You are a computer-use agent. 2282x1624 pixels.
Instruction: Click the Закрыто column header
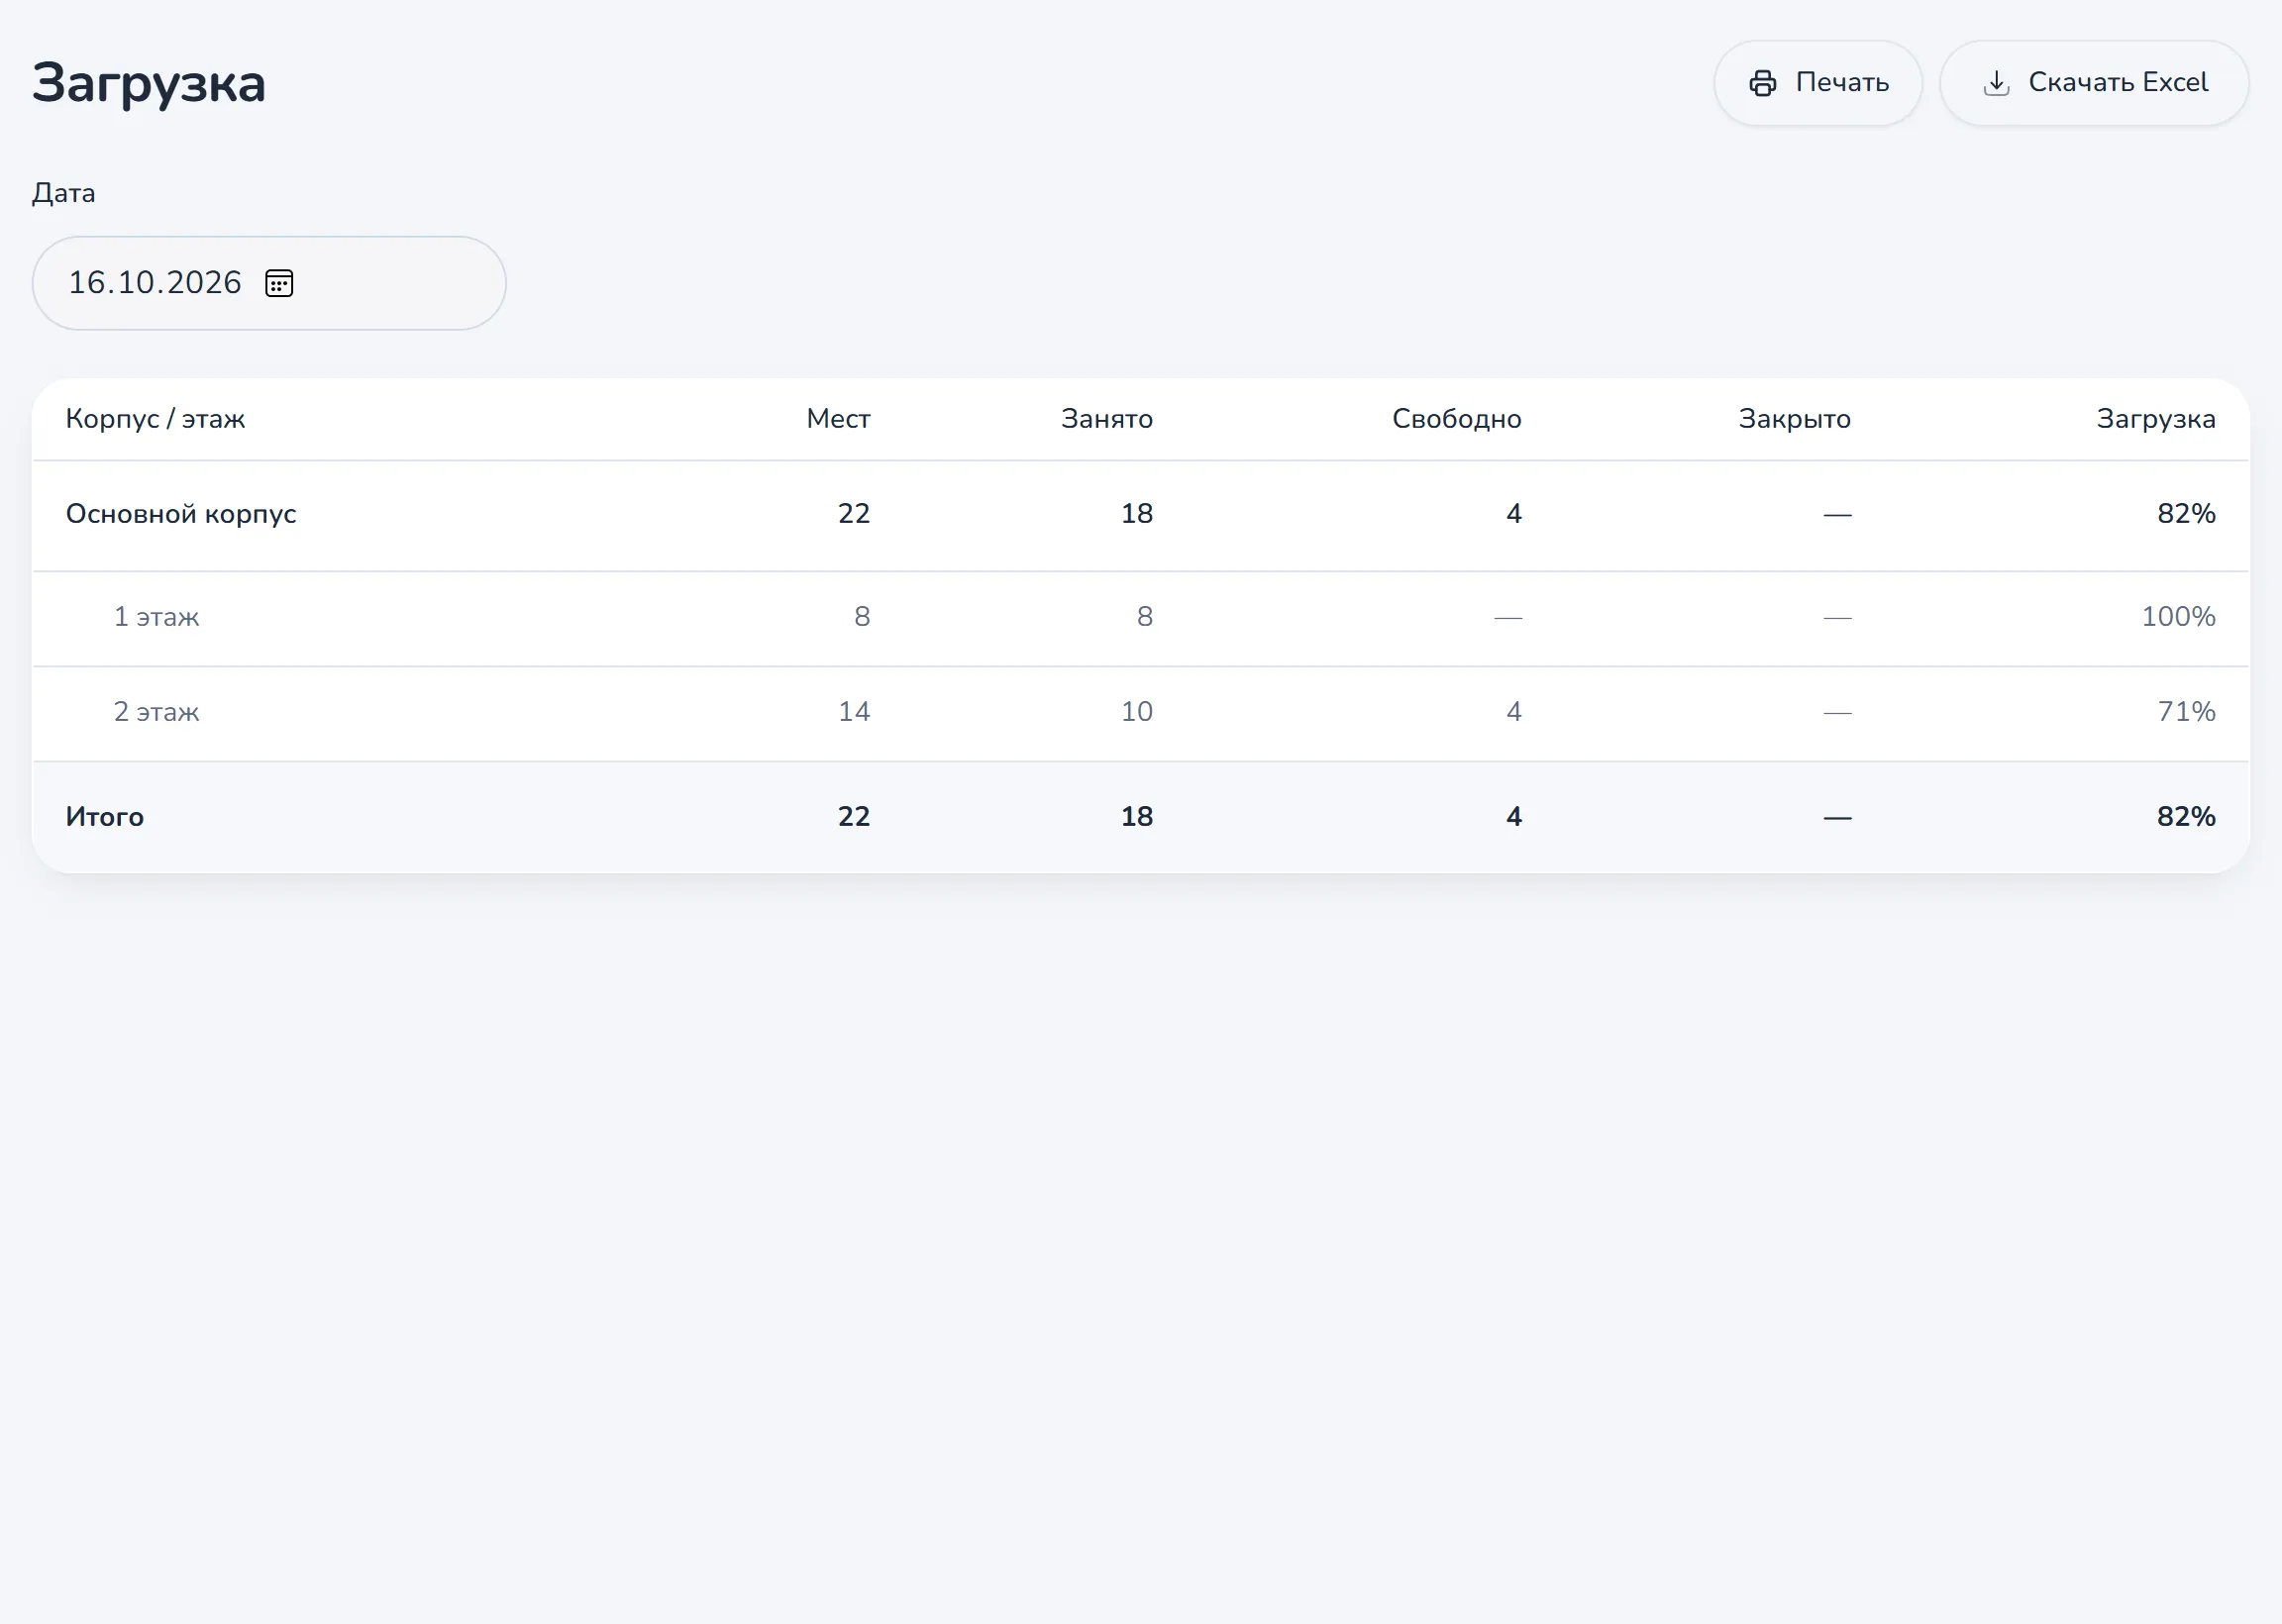coord(1794,419)
